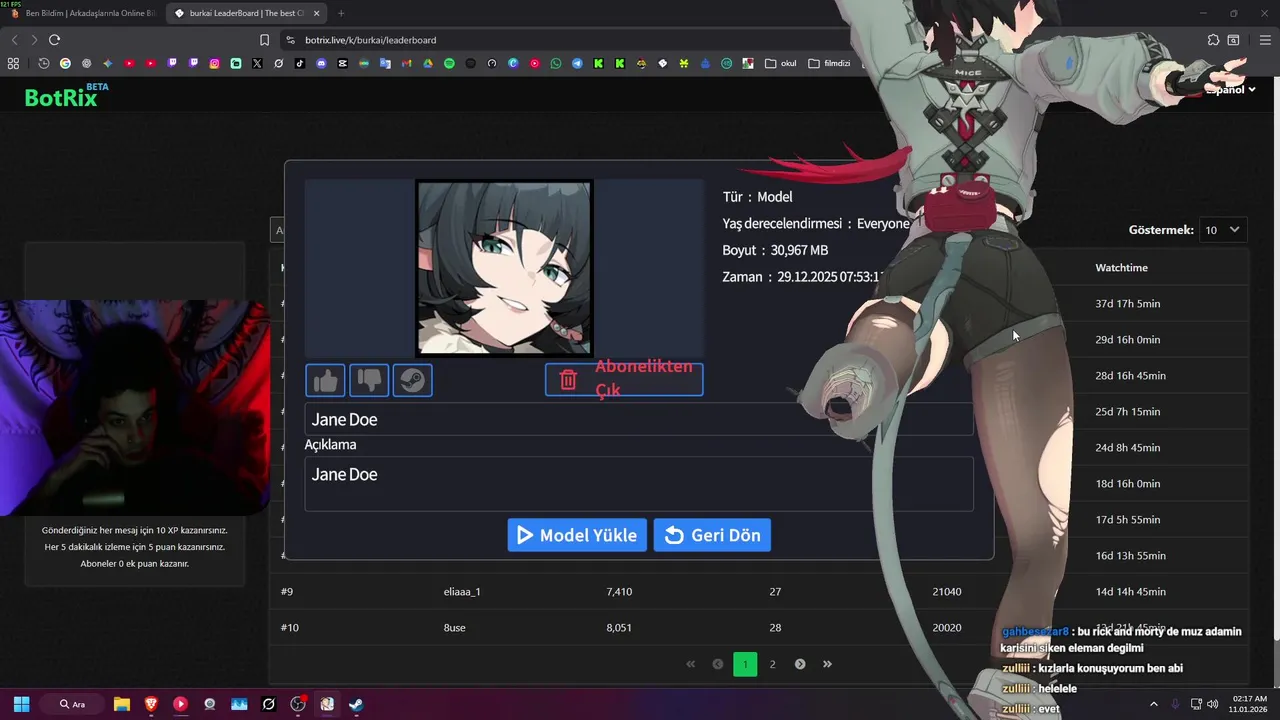
Task: Open the X (Twitter) bookmark
Action: [x=257, y=63]
